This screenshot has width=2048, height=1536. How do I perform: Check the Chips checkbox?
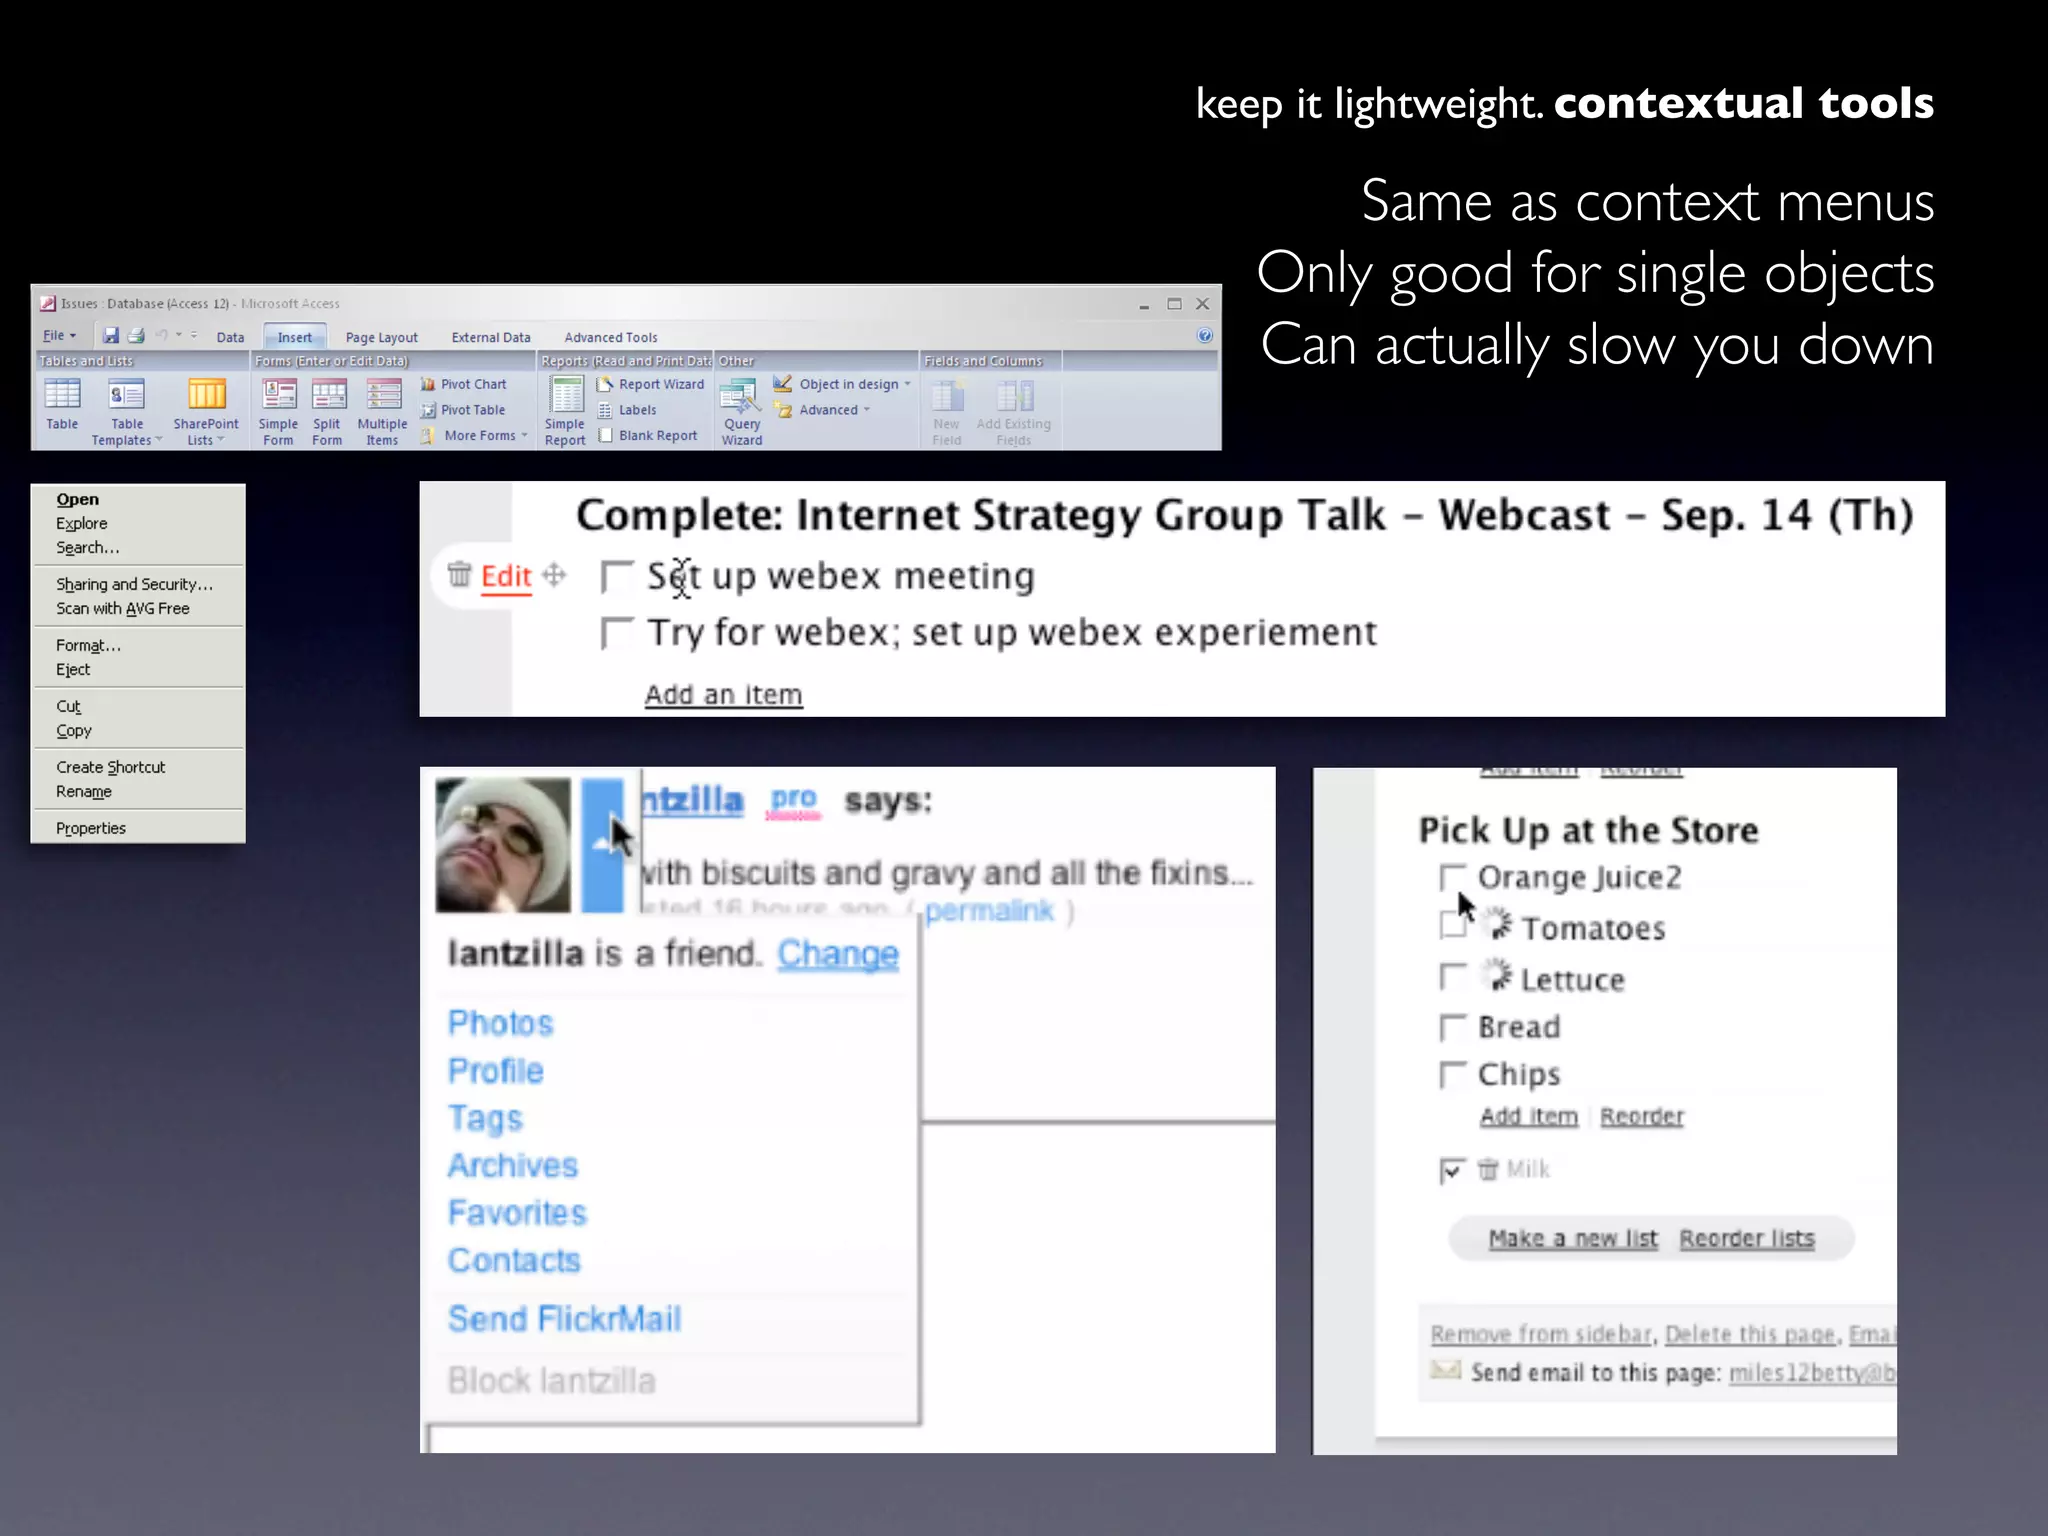[1452, 1075]
